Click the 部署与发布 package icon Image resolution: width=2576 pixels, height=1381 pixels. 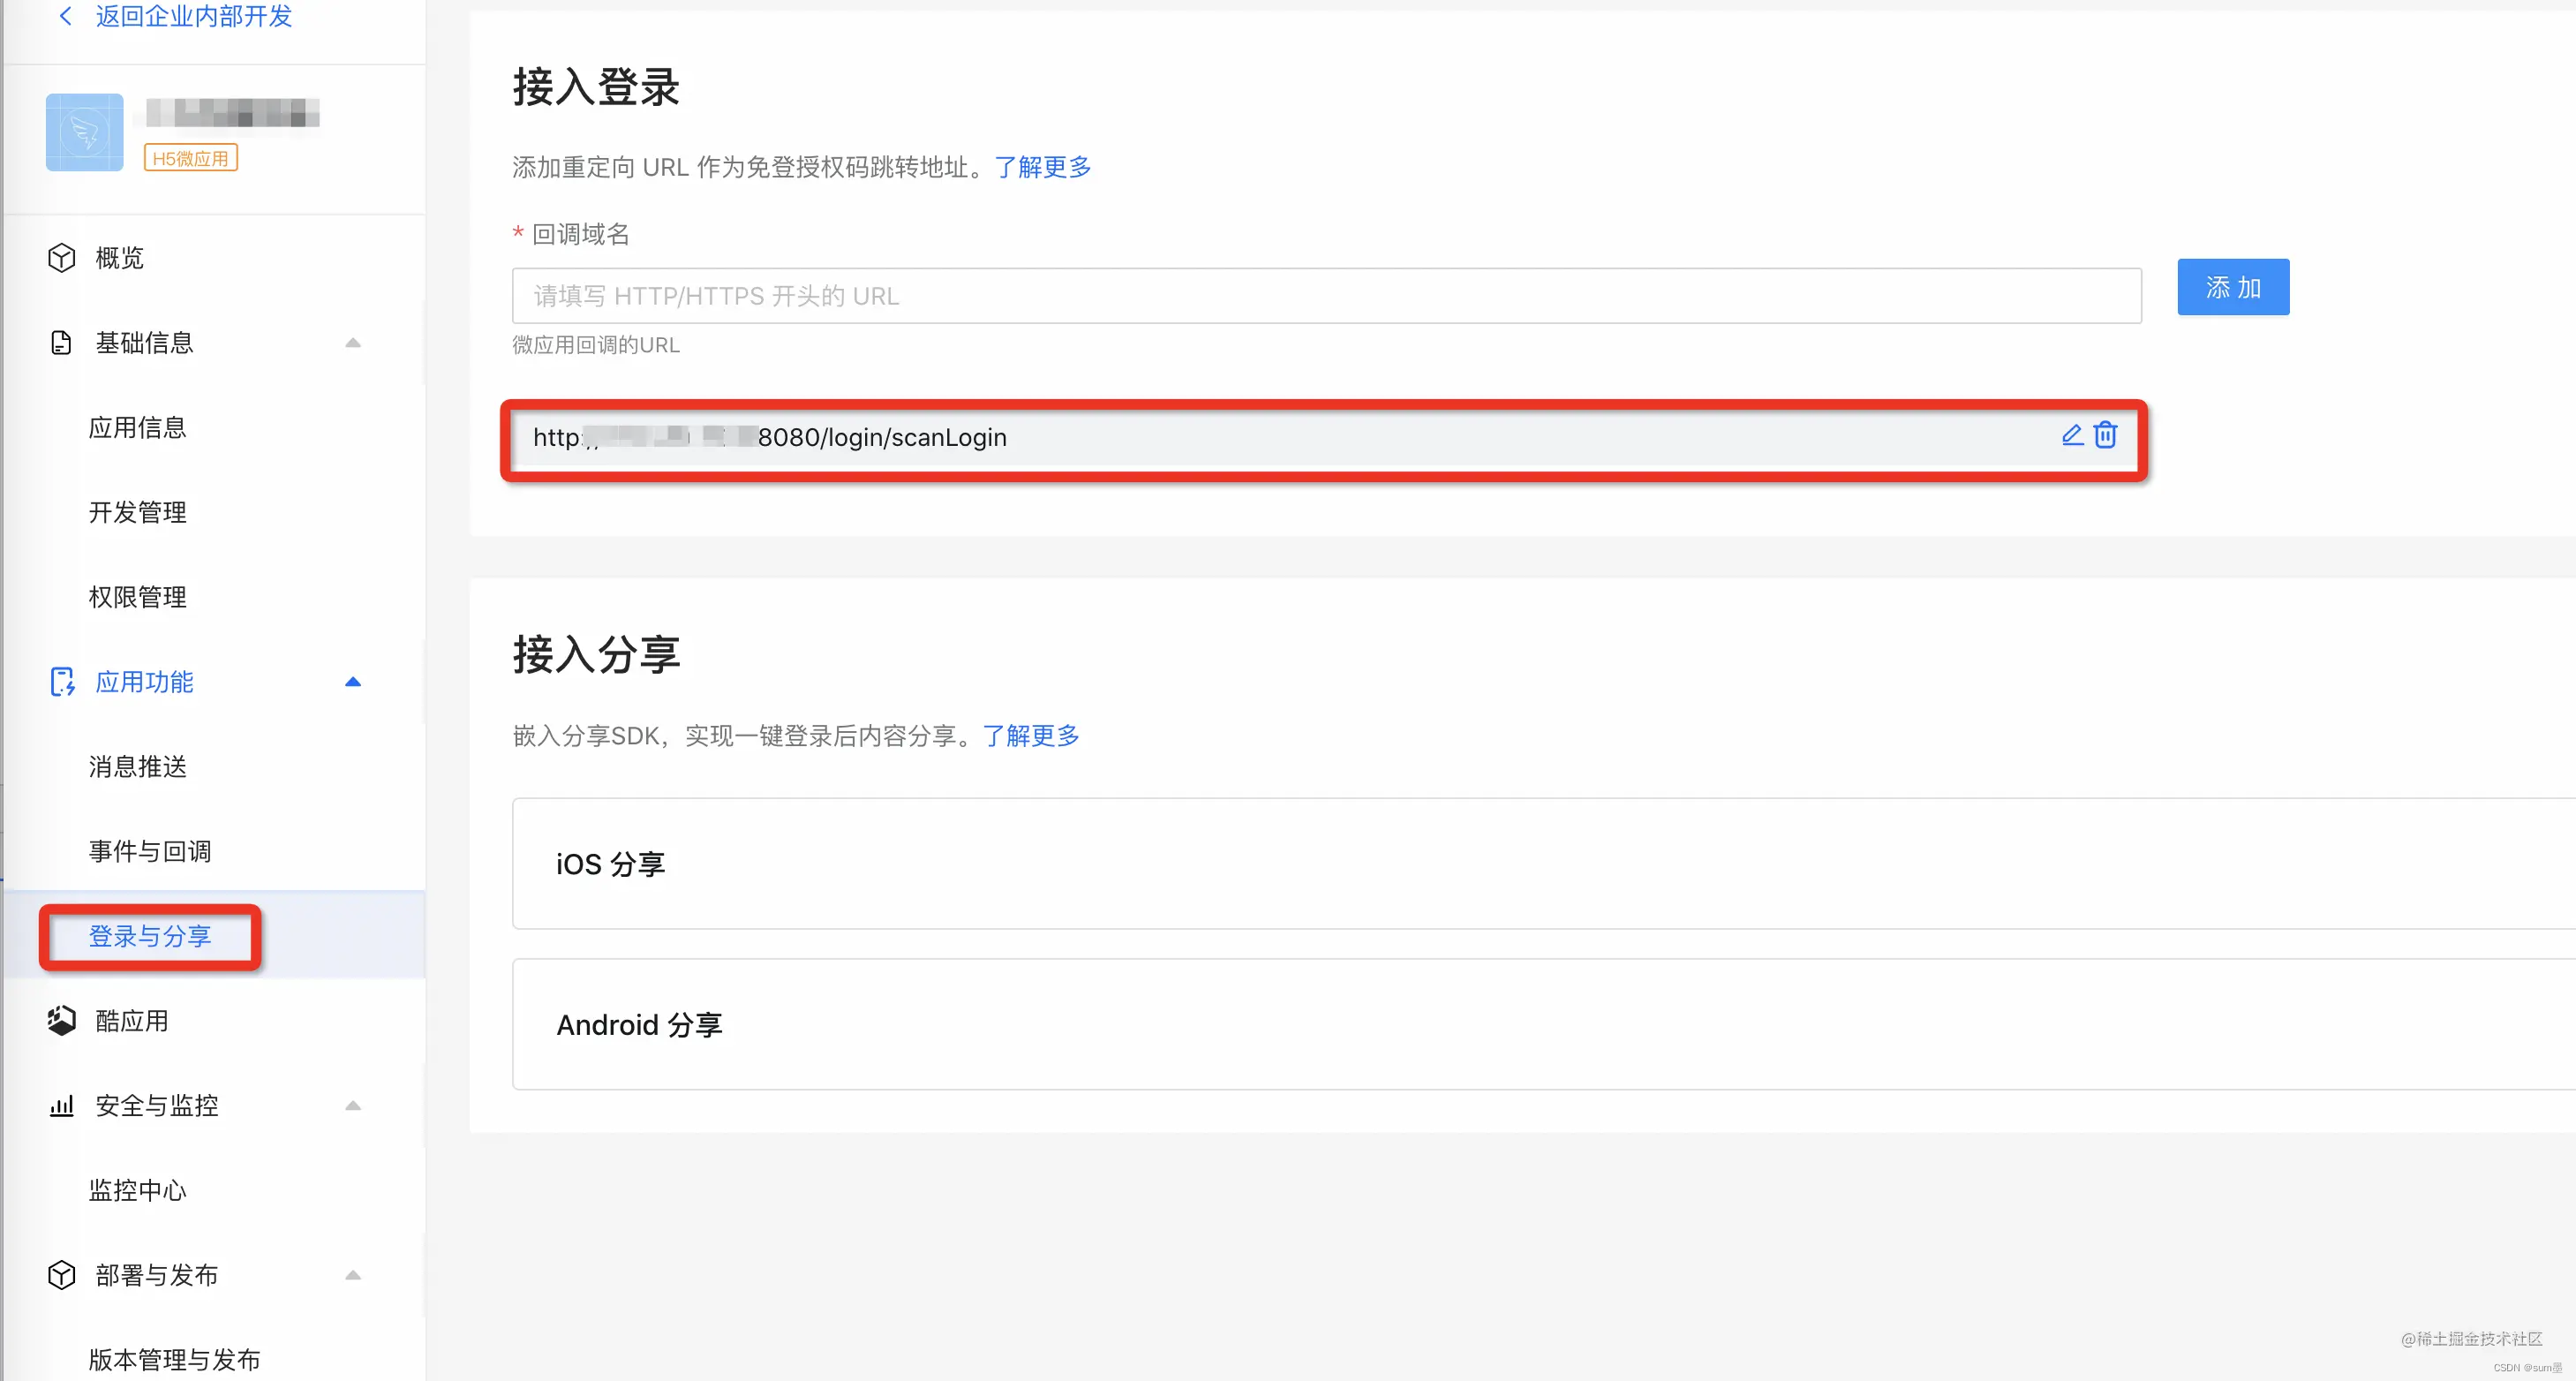pos(61,1275)
